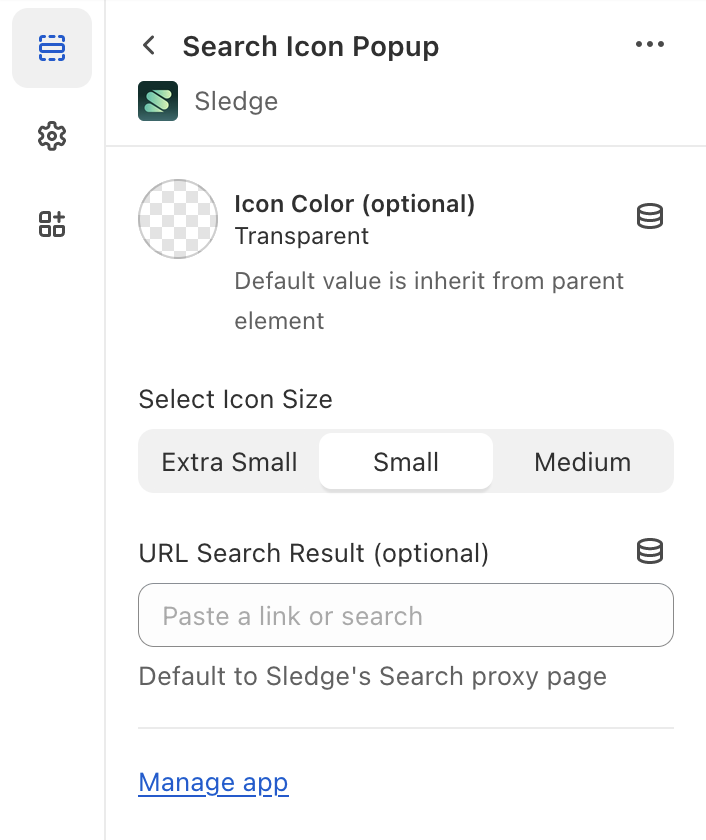Click the Search Icon Popup heading
Image resolution: width=706 pixels, height=840 pixels.
tap(310, 46)
